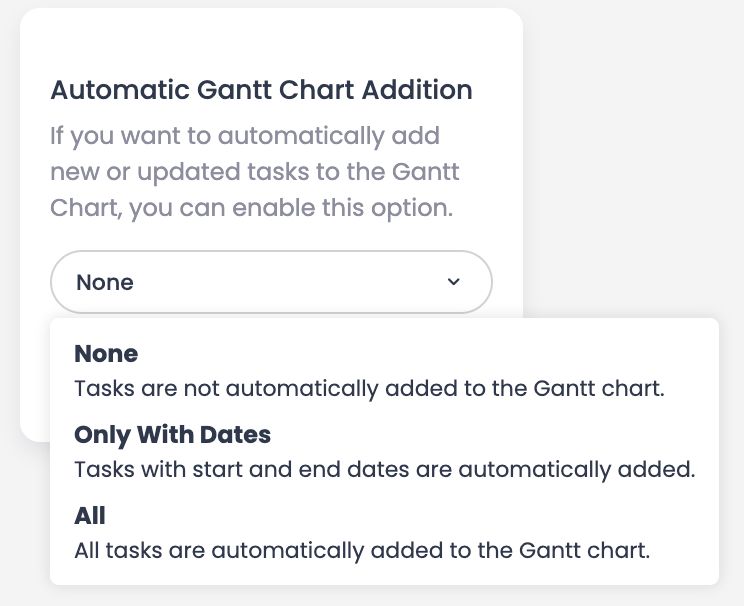Click the gray background right of the heading
The width and height of the screenshot is (744, 606).
pos(630,90)
